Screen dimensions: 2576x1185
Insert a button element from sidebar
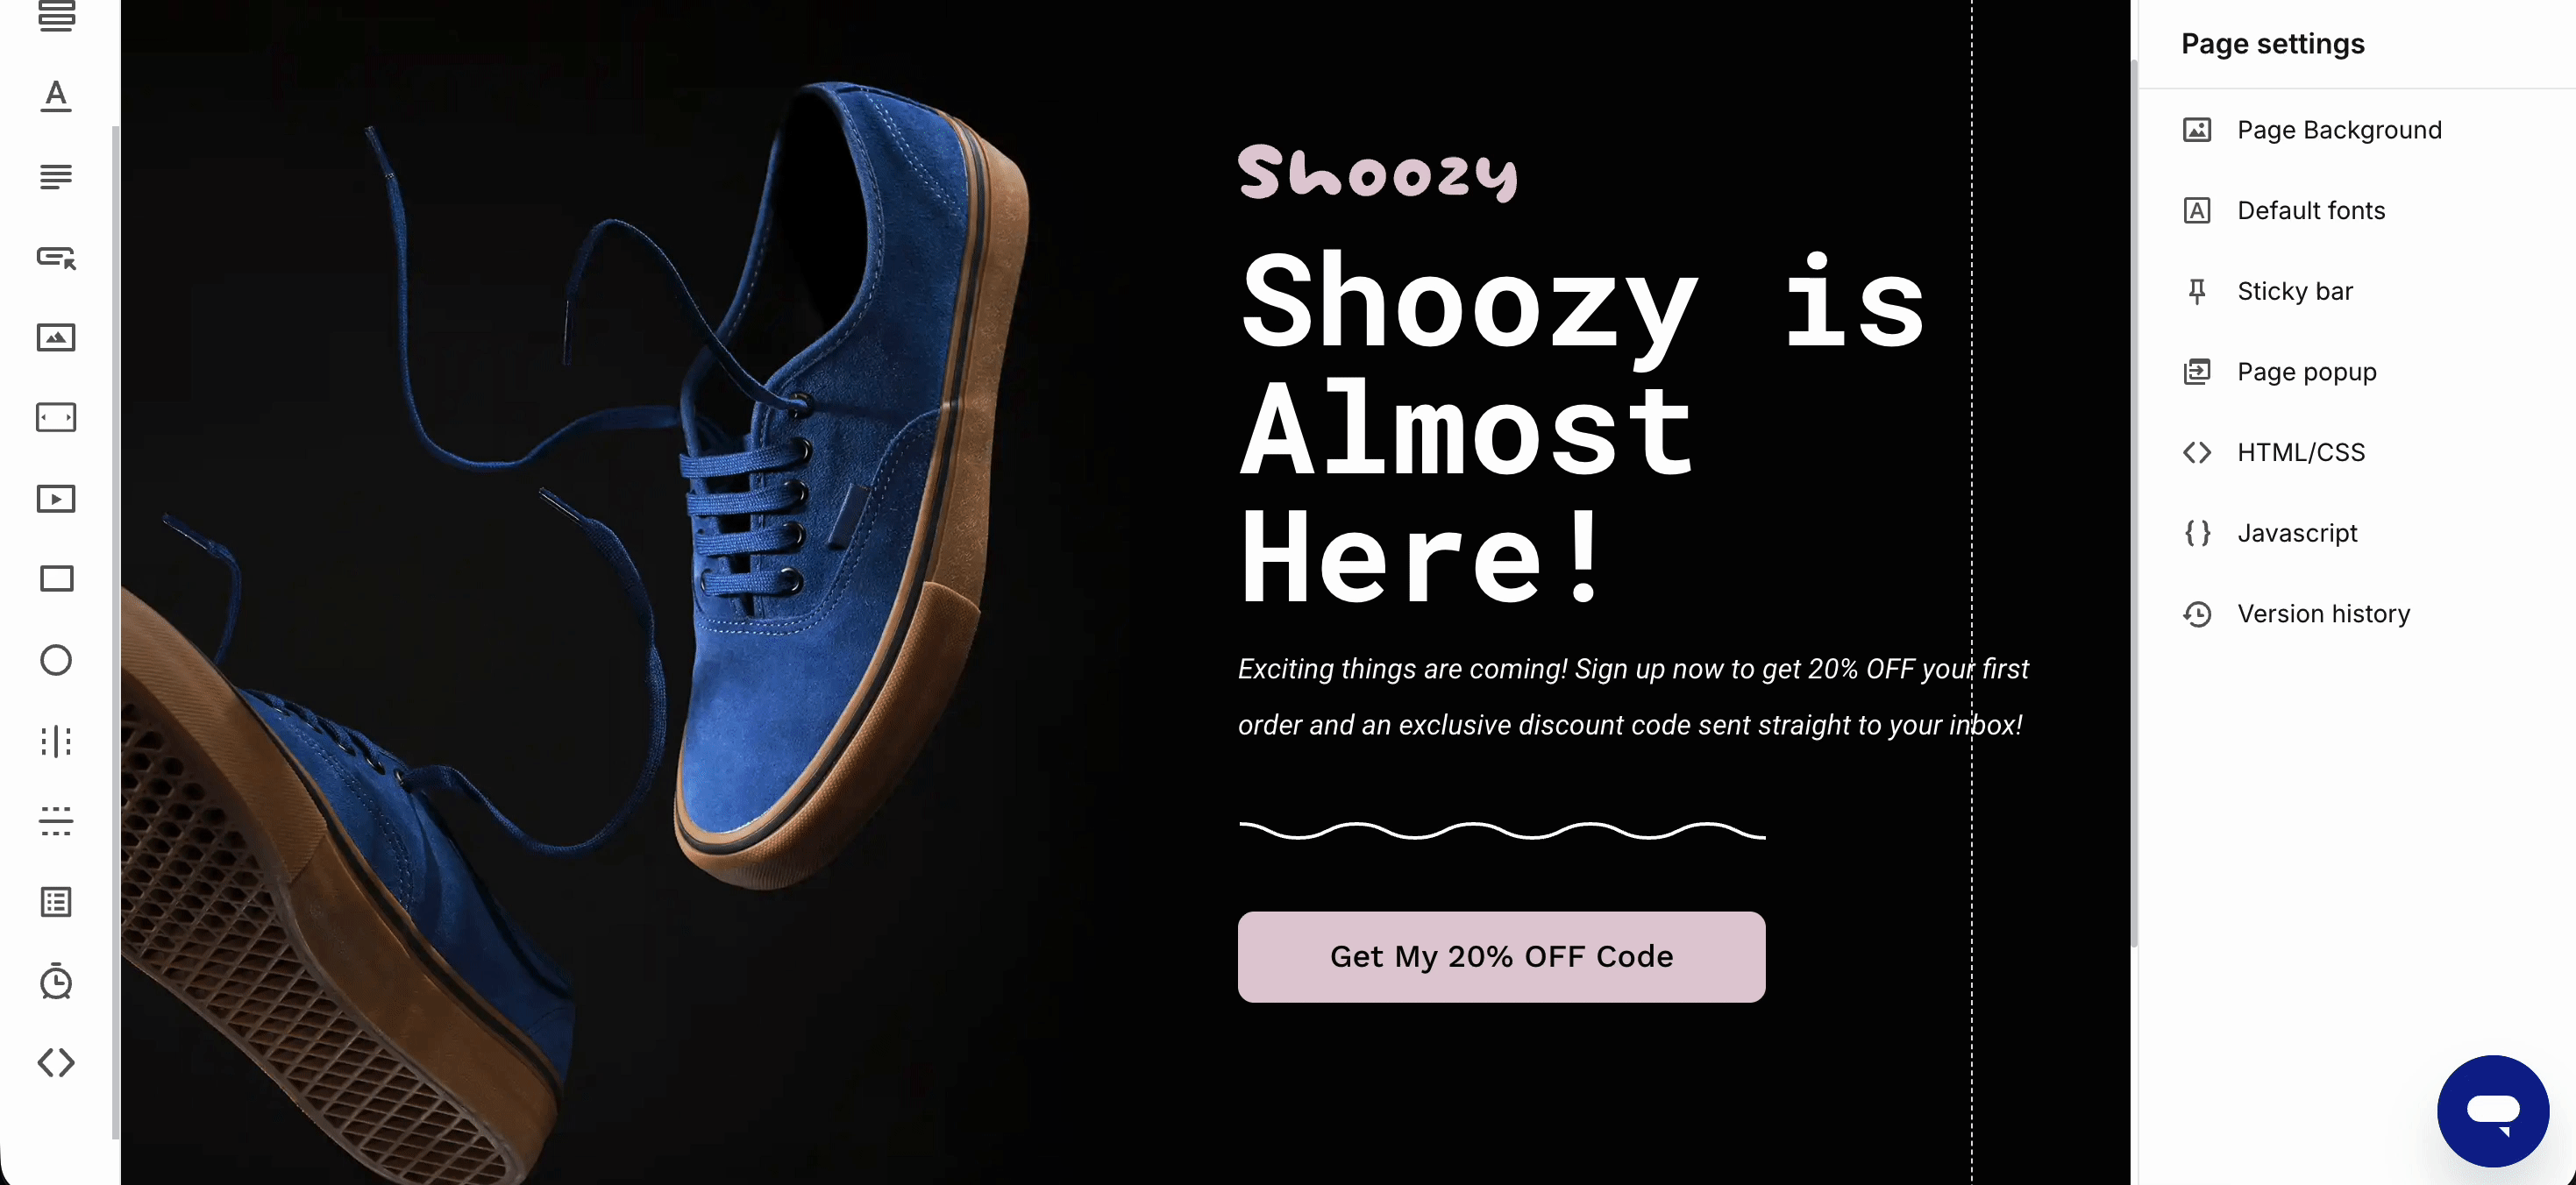tap(56, 257)
